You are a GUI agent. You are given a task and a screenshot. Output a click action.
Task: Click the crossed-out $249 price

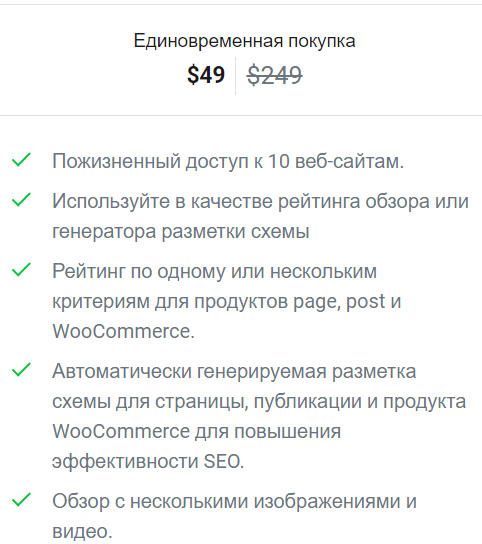[274, 75]
